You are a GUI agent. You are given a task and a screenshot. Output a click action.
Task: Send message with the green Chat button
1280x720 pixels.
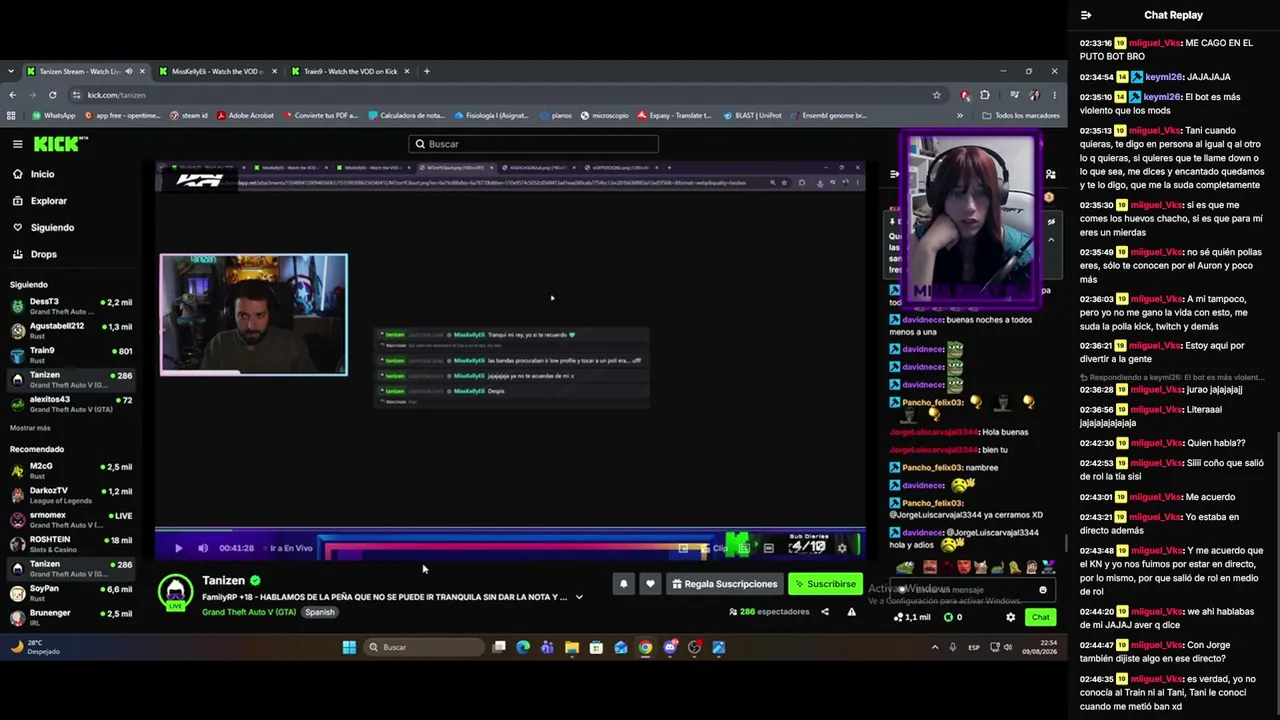[x=1040, y=617]
